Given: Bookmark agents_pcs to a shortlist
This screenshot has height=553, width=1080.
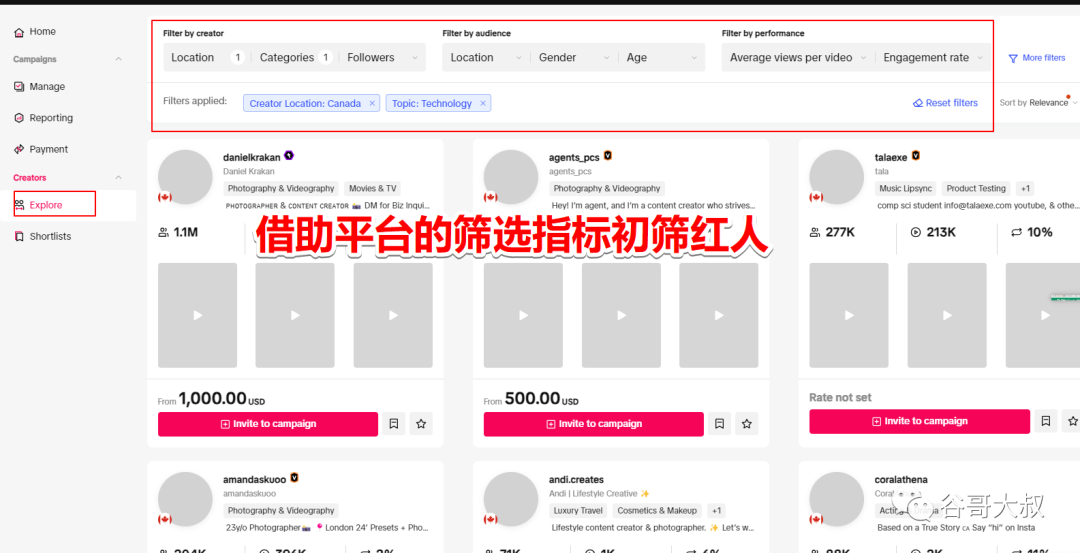Looking at the screenshot, I should 720,424.
